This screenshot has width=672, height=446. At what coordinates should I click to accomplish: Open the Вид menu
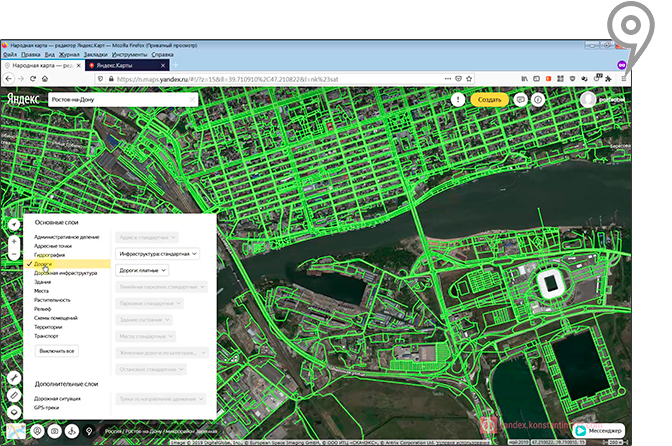[50, 54]
